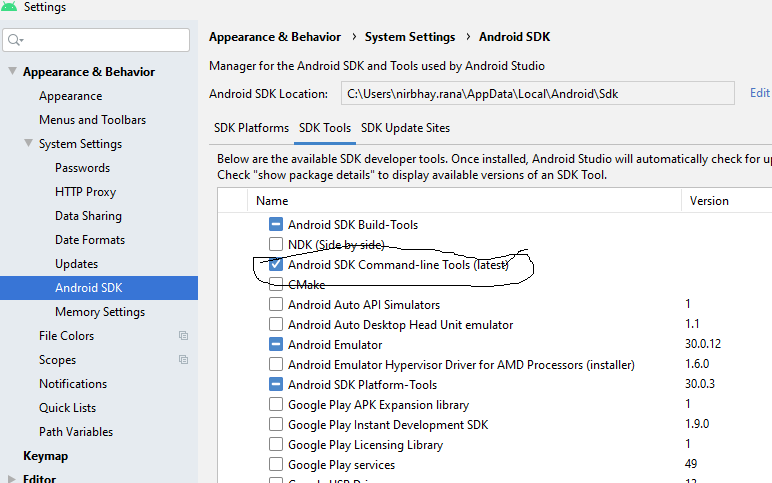
Task: Click version 1.9.0 of Instant Development SDK
Action: 697,423
